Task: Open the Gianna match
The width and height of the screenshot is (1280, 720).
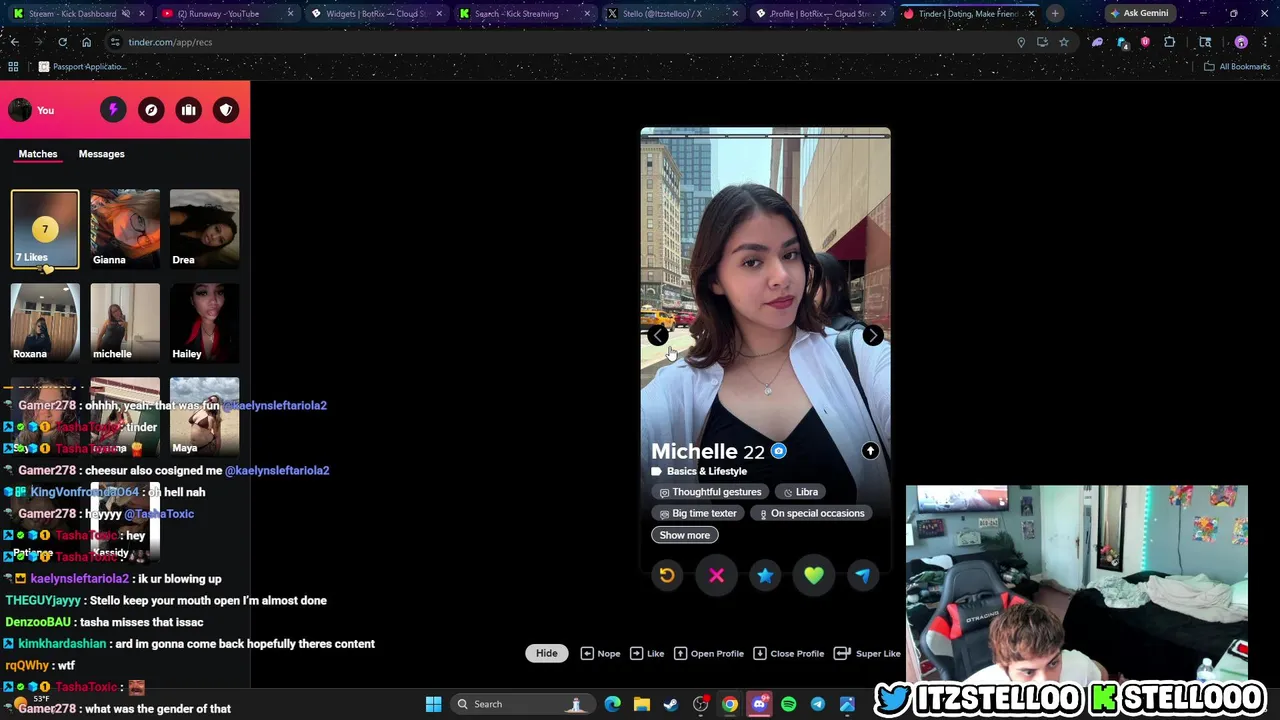Action: [125, 228]
